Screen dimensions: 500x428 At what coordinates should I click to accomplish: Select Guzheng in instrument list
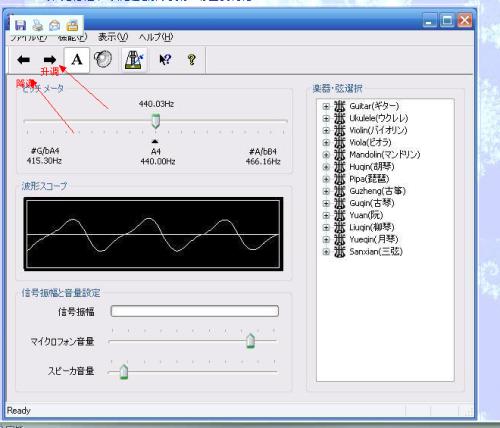coord(377,191)
